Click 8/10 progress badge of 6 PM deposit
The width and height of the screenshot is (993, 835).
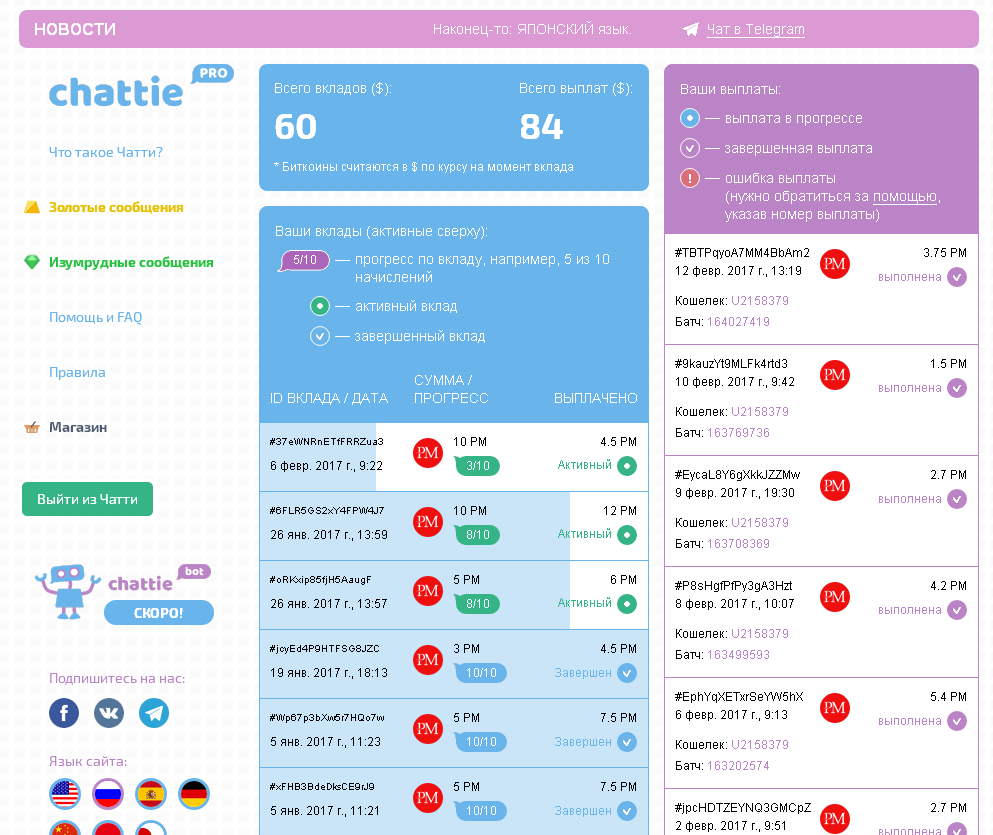pyautogui.click(x=477, y=604)
